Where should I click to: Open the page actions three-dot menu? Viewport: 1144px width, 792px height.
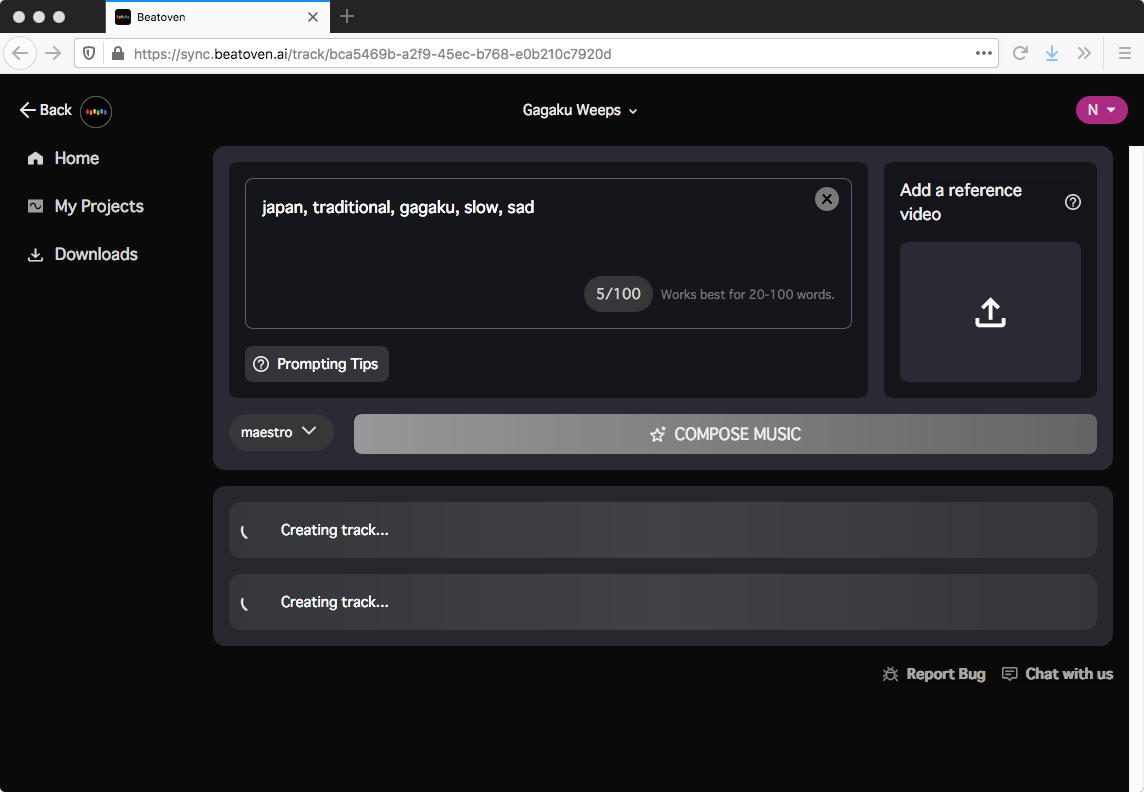pos(983,53)
